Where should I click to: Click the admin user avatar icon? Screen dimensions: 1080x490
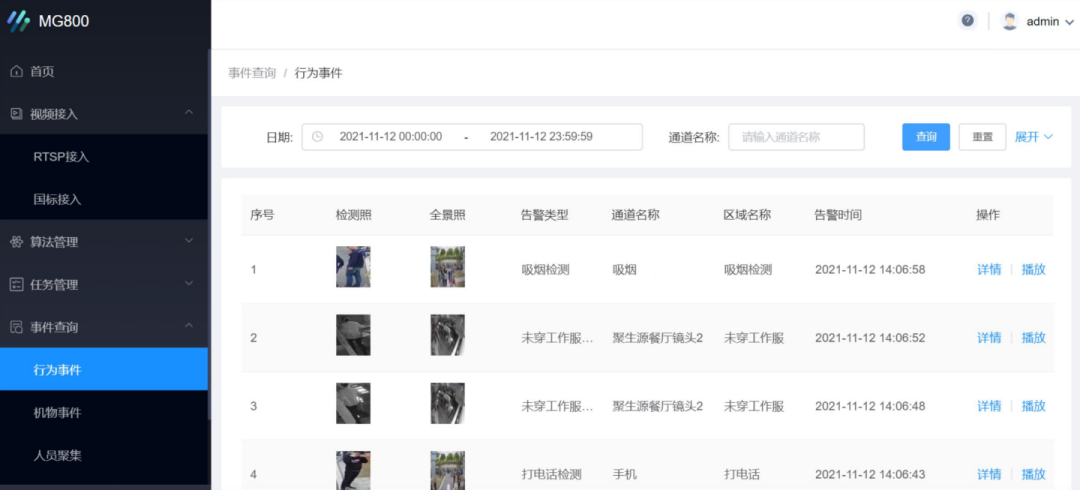[1010, 21]
